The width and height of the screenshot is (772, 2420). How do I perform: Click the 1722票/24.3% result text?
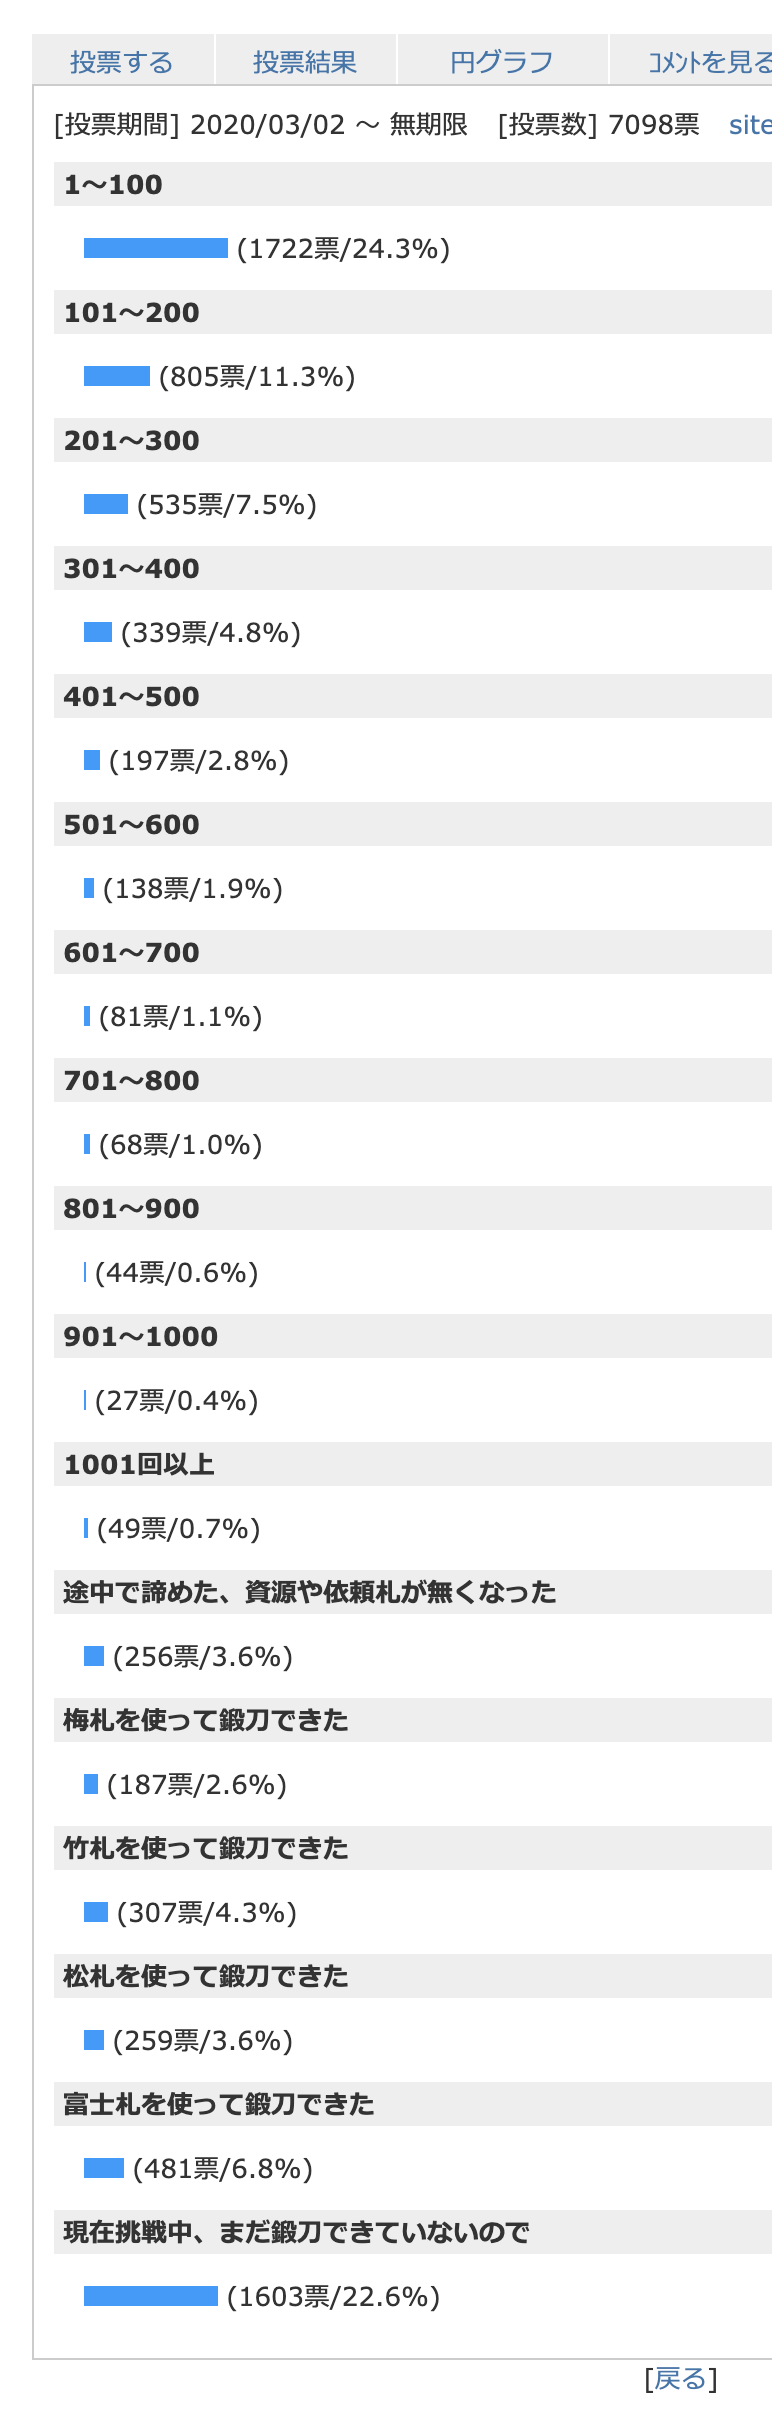pyautogui.click(x=344, y=249)
